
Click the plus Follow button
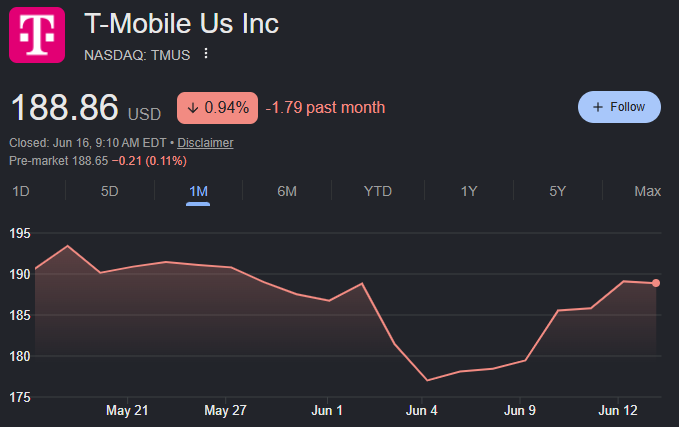tap(619, 107)
